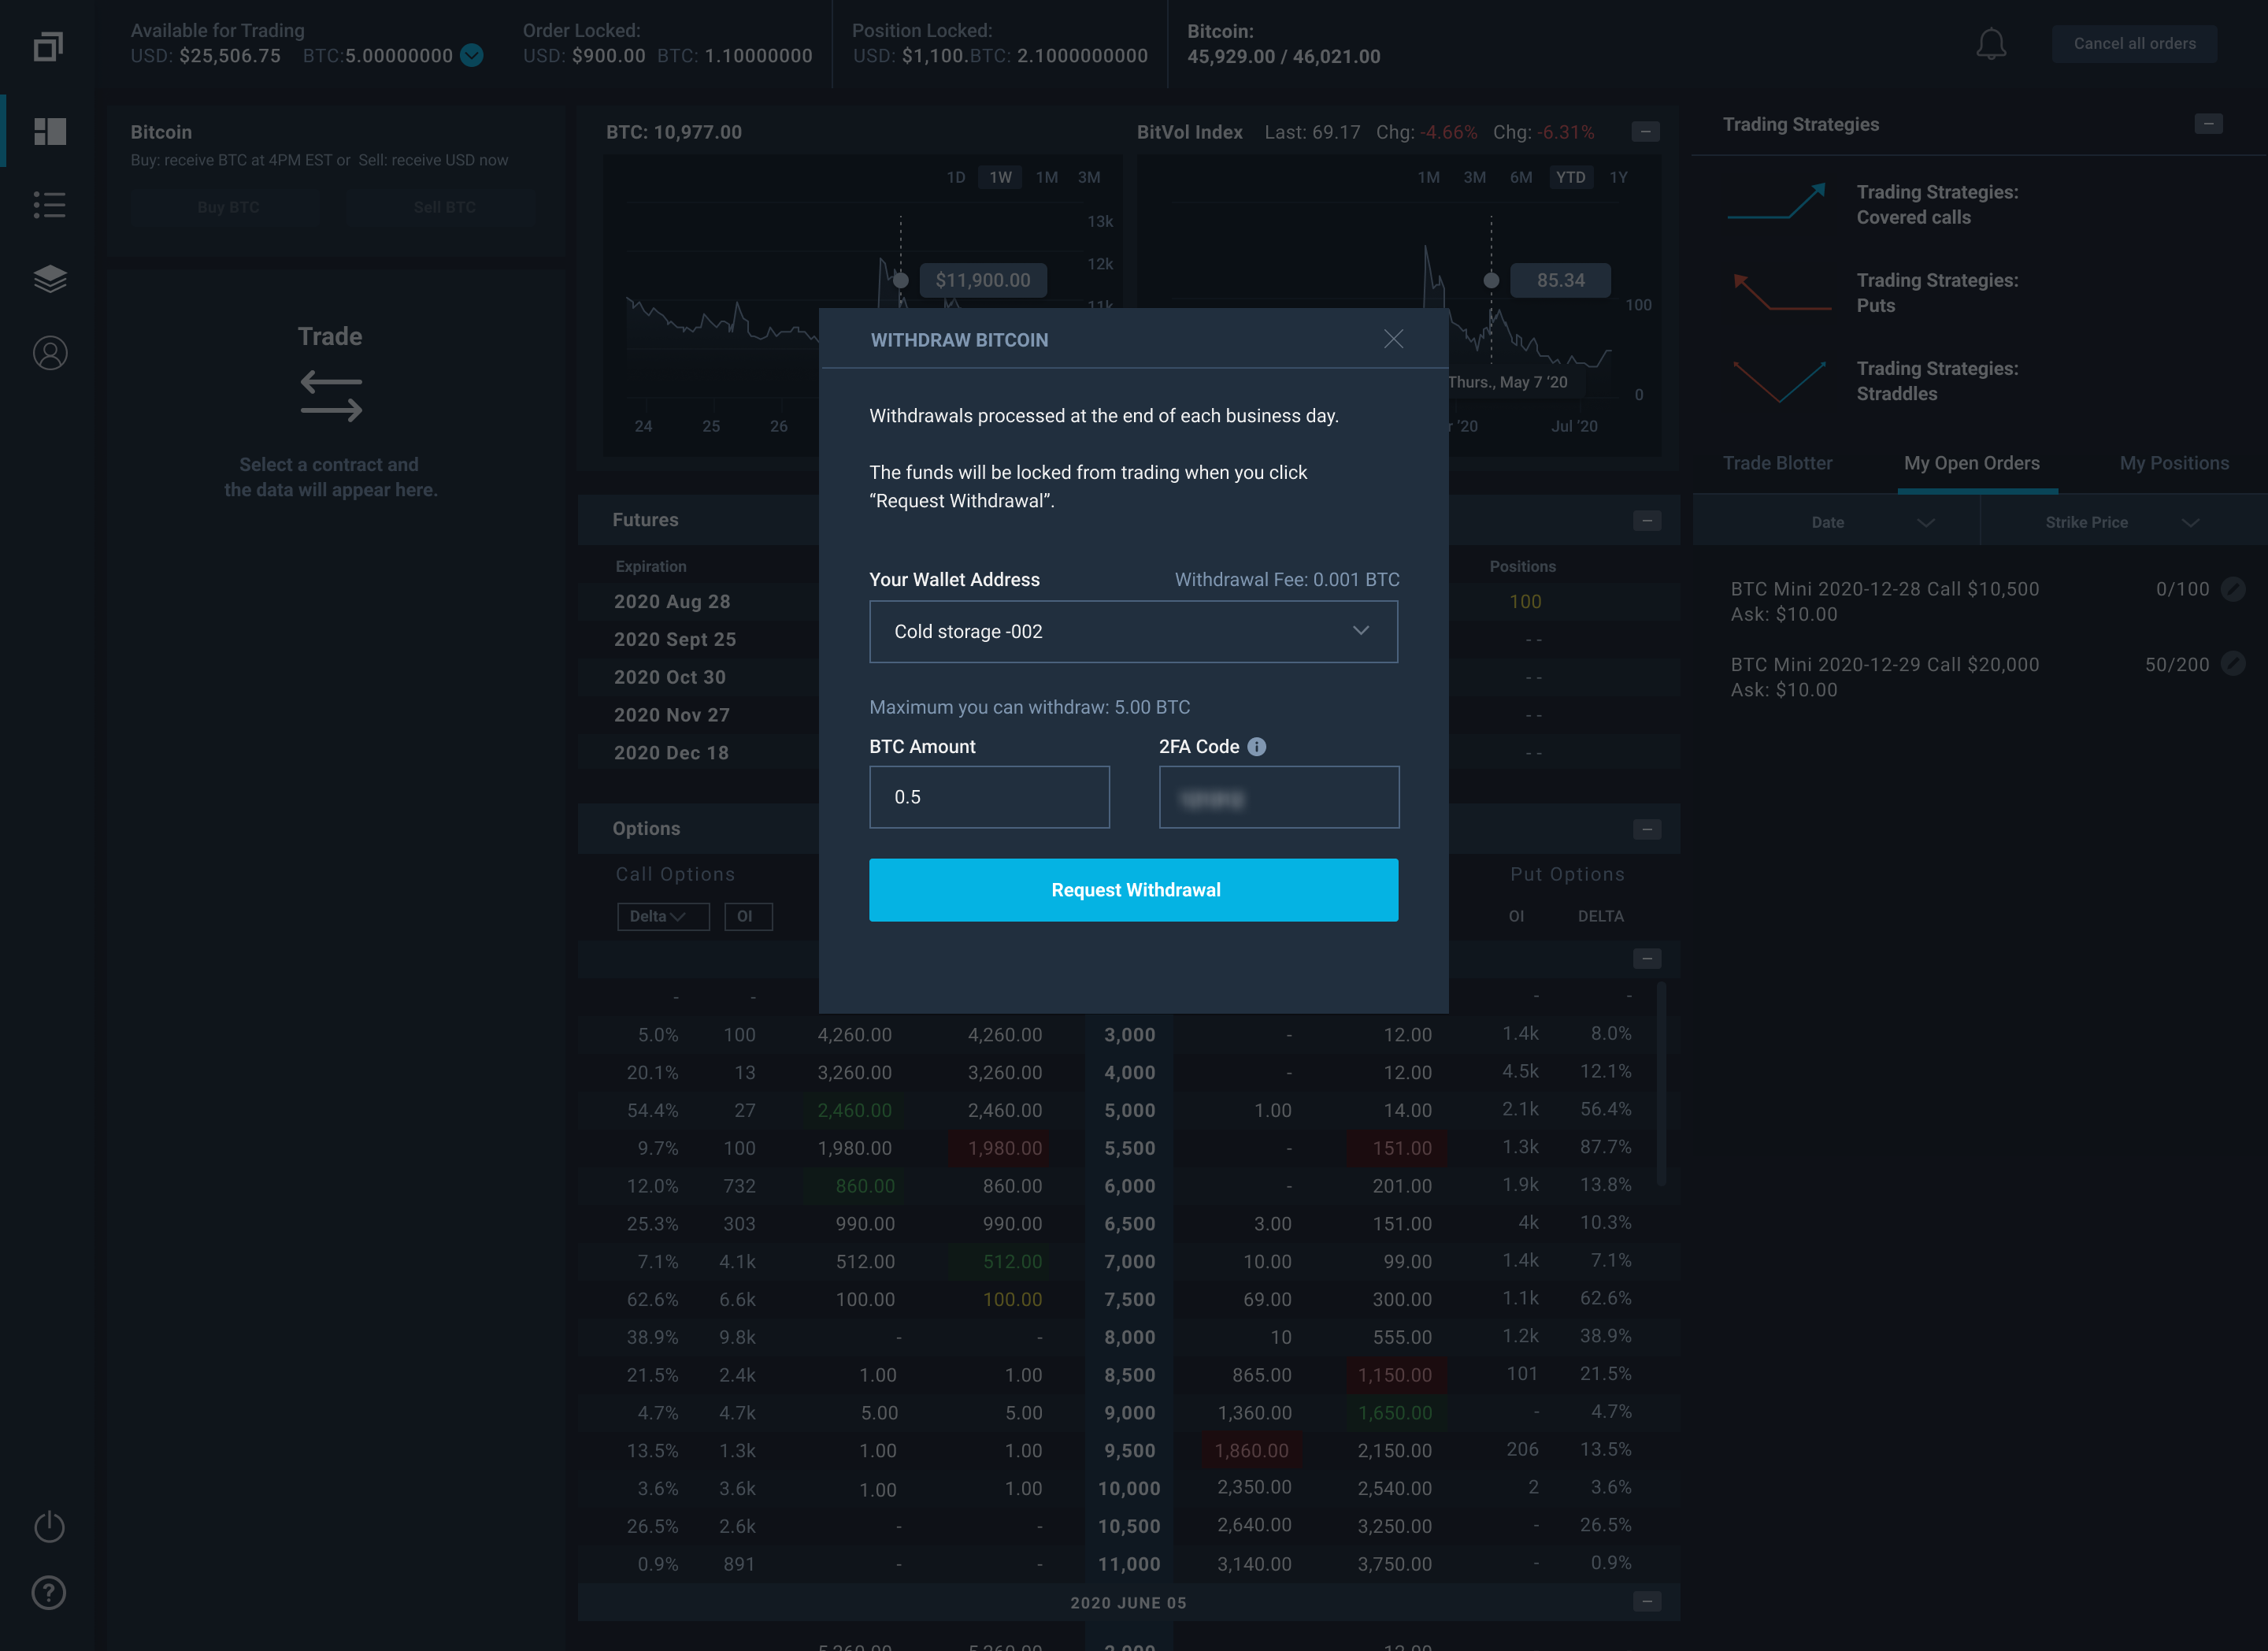
Task: Click the yellow 100.00 call price
Action: click(x=1012, y=1299)
